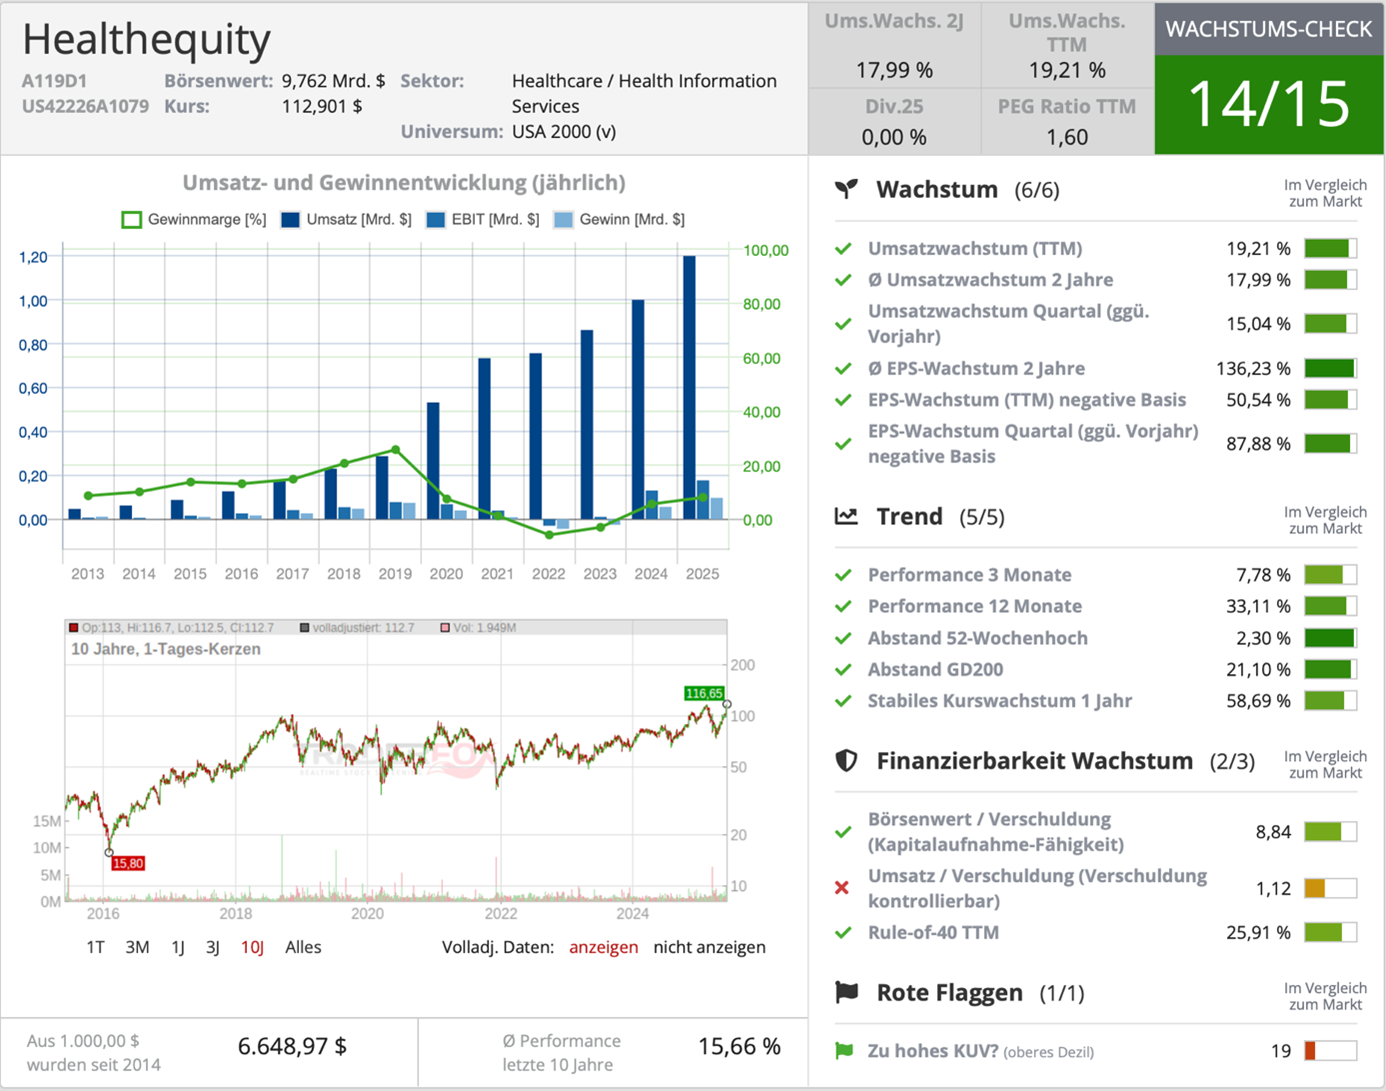This screenshot has height=1091, width=1386.
Task: Click the WKN A119D1
Action: tap(54, 81)
